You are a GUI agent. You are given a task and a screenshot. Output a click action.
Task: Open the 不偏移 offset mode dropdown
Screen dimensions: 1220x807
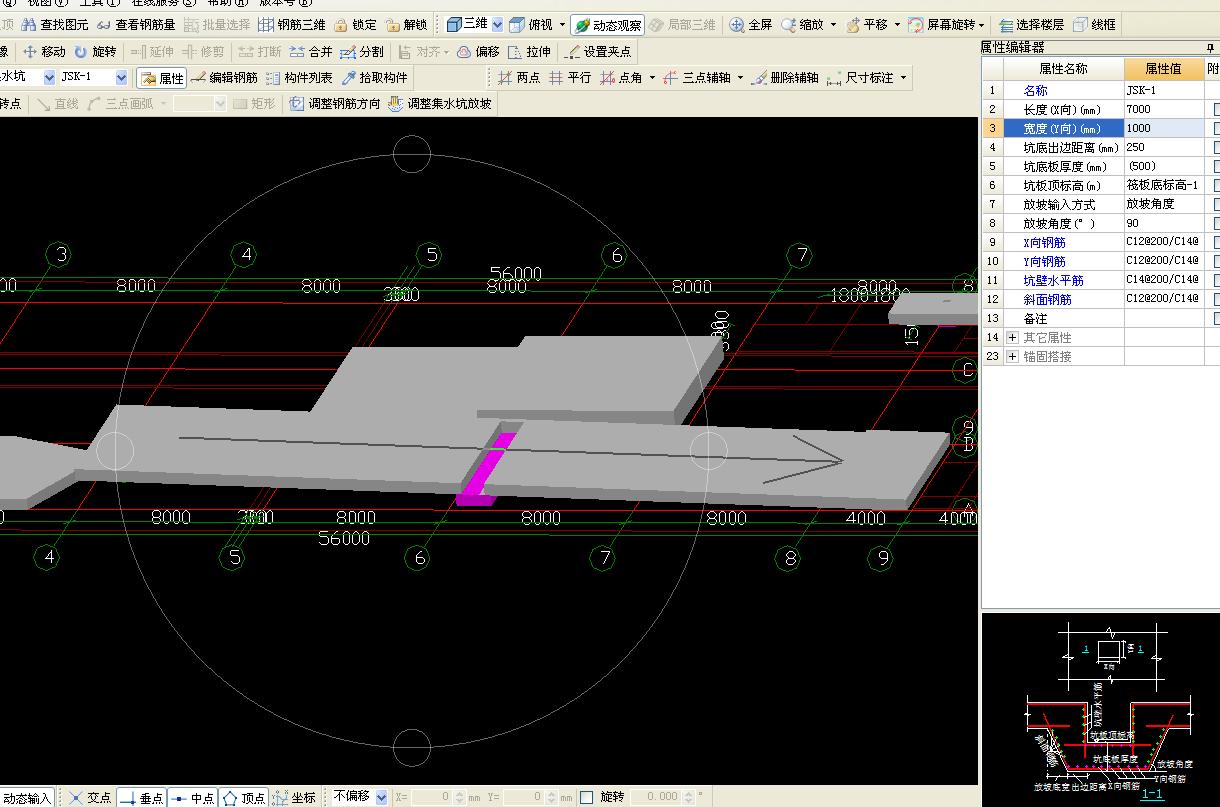(x=381, y=797)
